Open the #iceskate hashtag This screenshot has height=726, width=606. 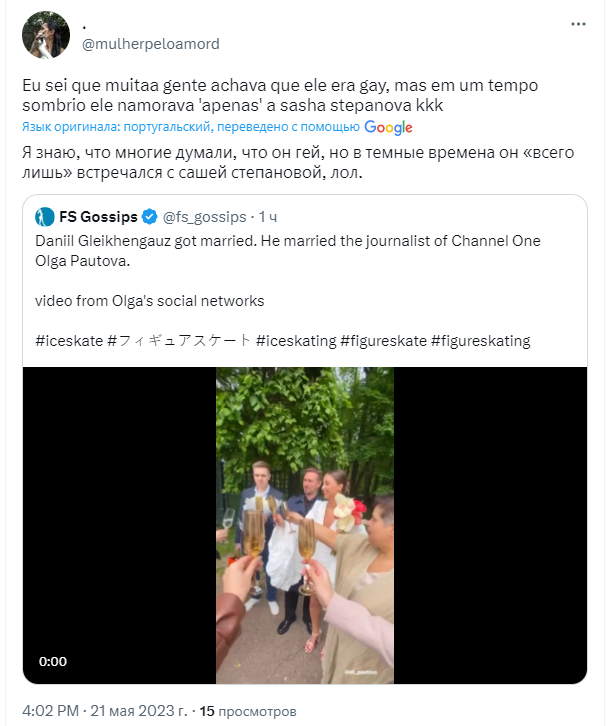(x=69, y=341)
